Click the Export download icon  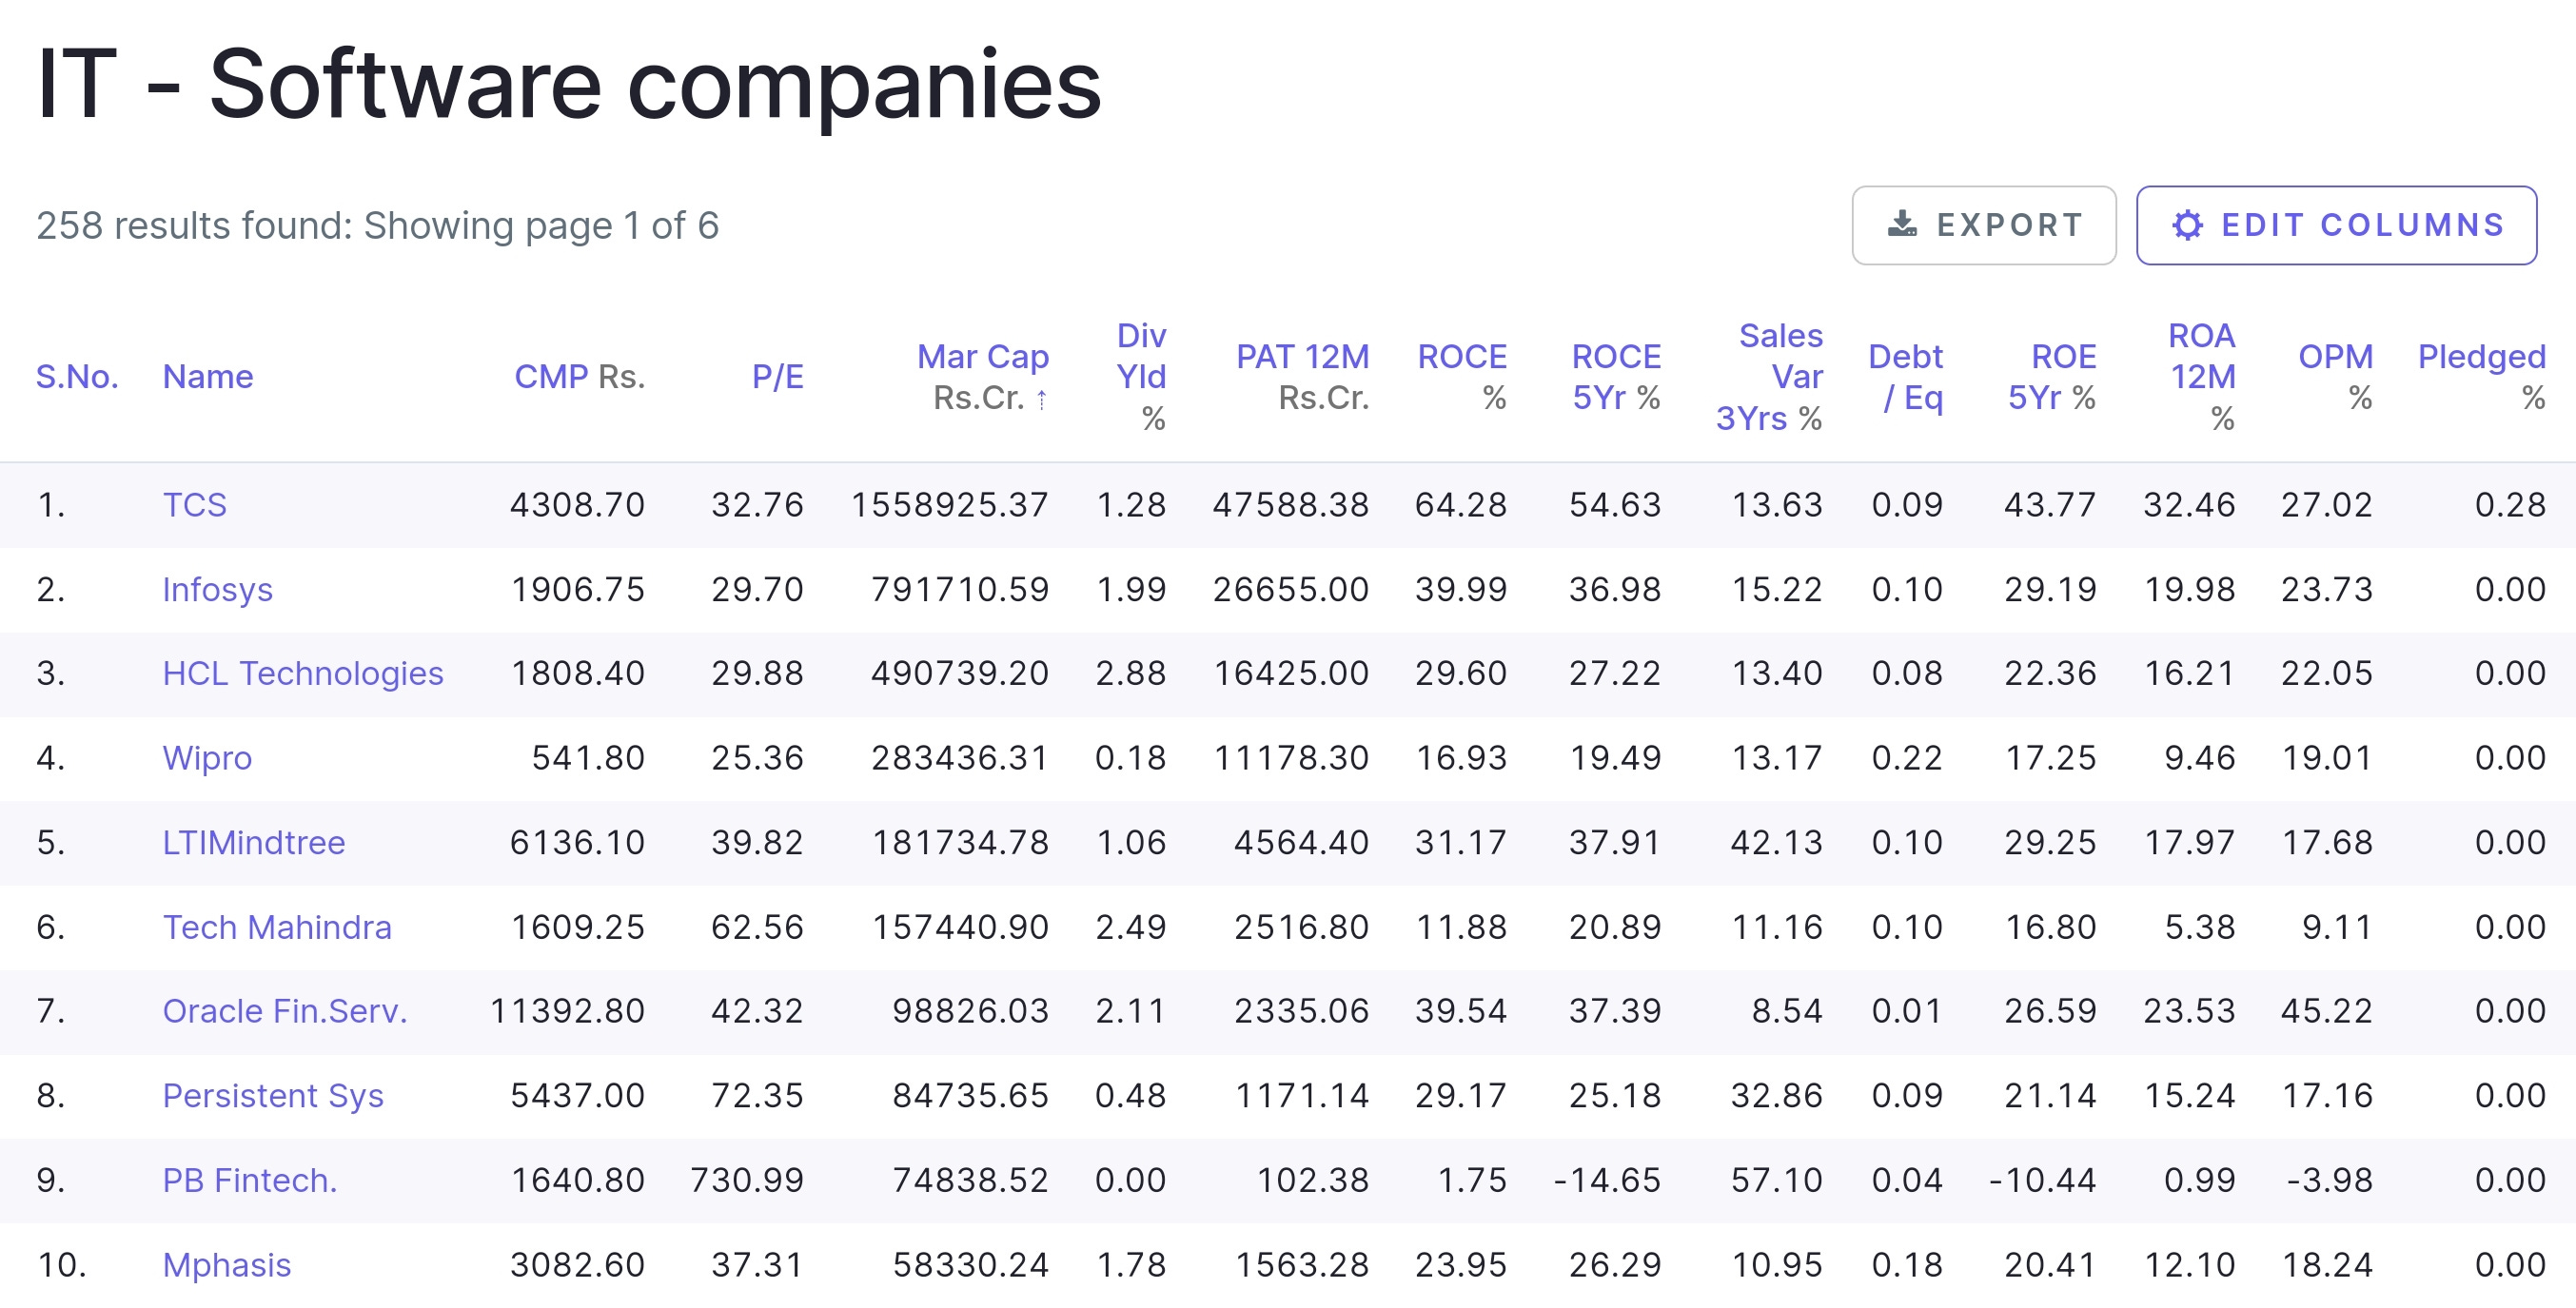pyautogui.click(x=1902, y=224)
